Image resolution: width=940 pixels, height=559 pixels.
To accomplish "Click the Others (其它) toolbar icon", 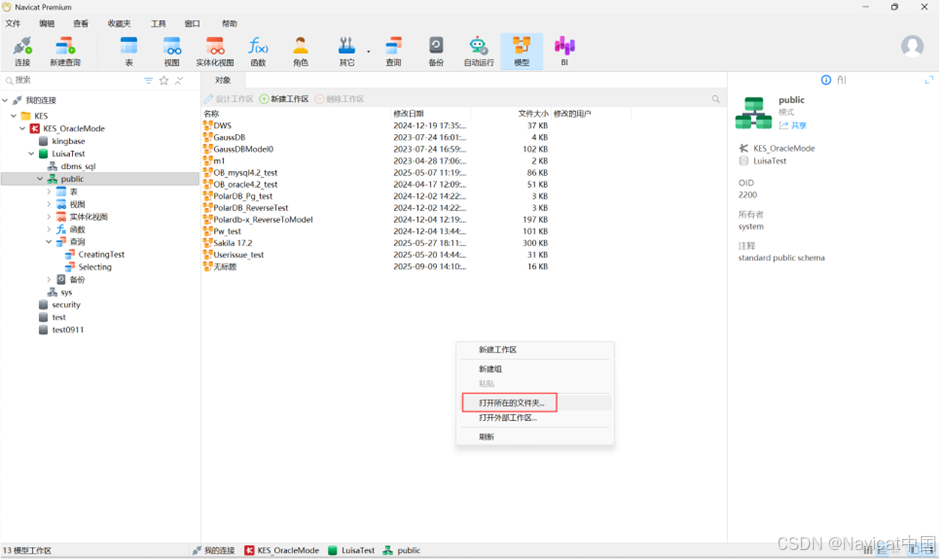I will (347, 52).
